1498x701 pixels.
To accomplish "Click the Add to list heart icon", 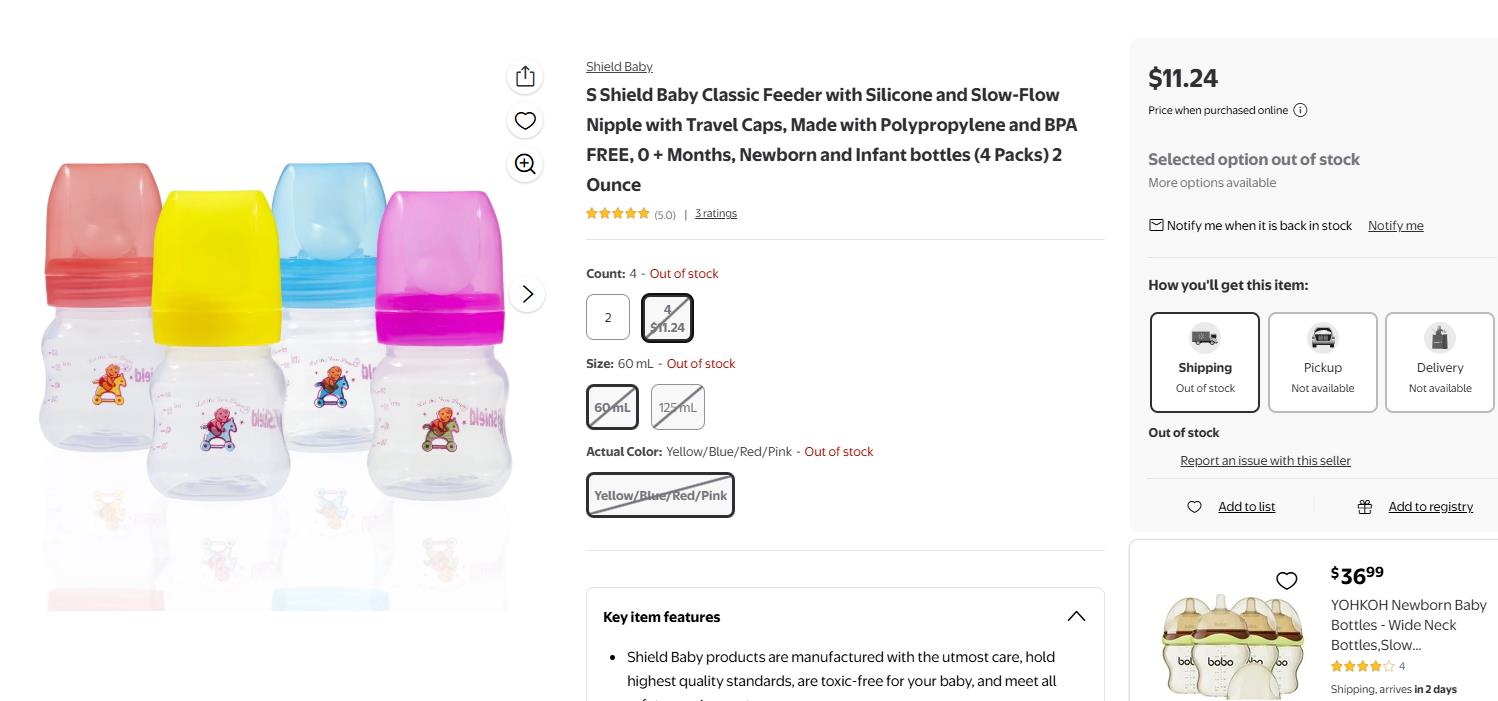I will point(1194,507).
